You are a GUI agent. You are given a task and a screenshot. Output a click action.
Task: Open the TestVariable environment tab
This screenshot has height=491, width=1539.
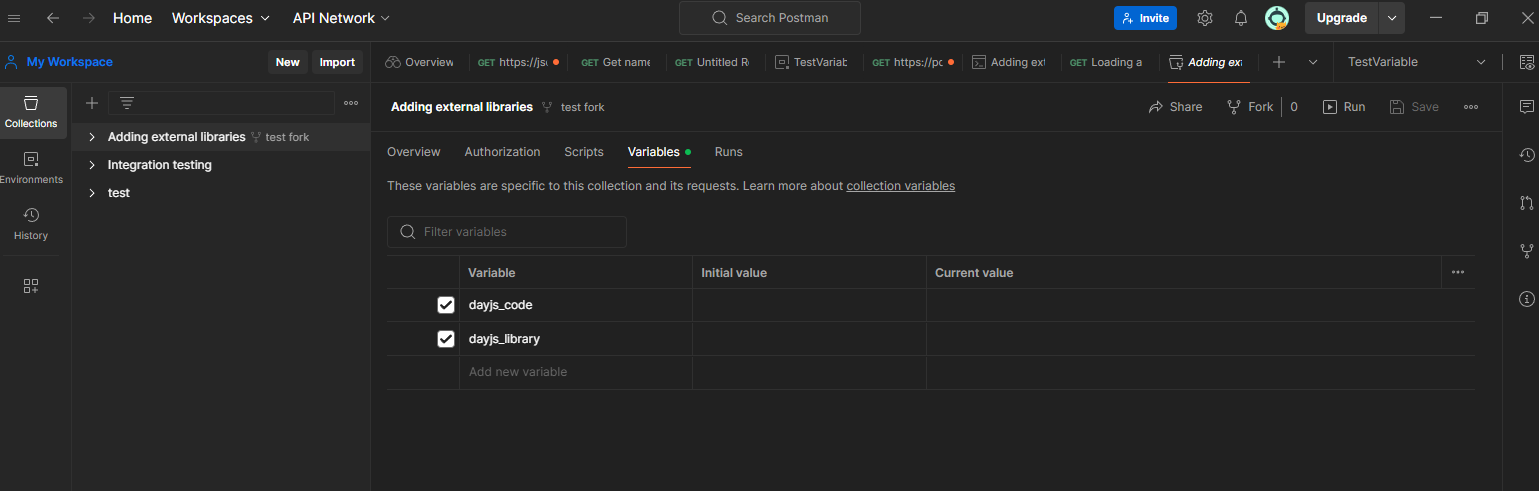811,62
